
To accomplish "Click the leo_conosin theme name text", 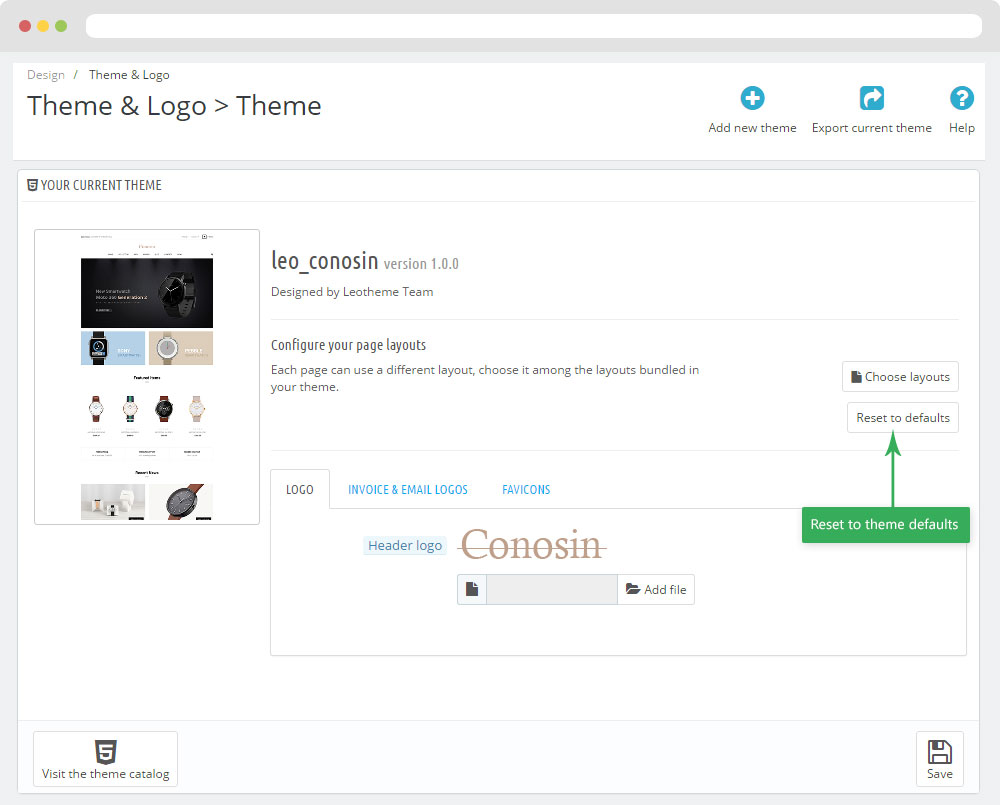I will click(x=325, y=261).
